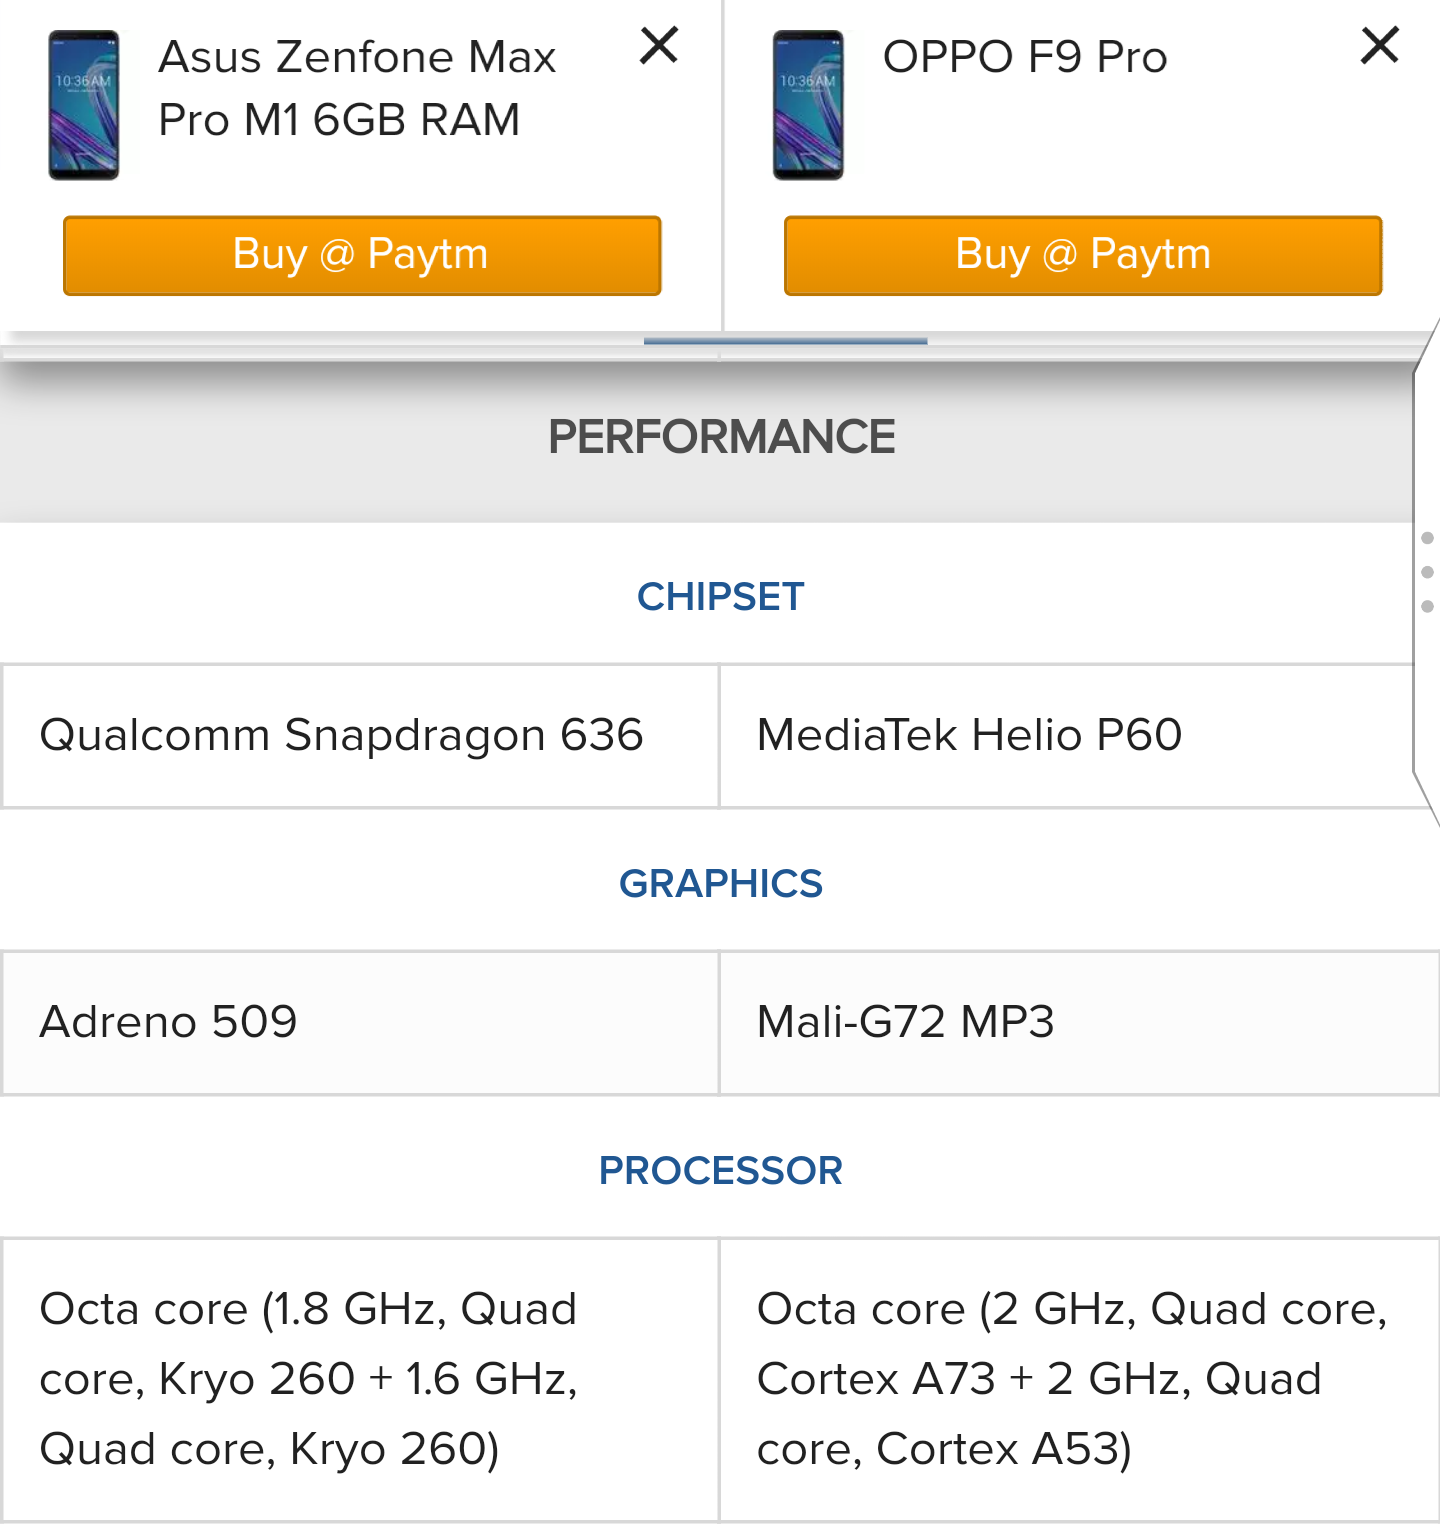Select the CHIPSET row heading

[x=720, y=597]
